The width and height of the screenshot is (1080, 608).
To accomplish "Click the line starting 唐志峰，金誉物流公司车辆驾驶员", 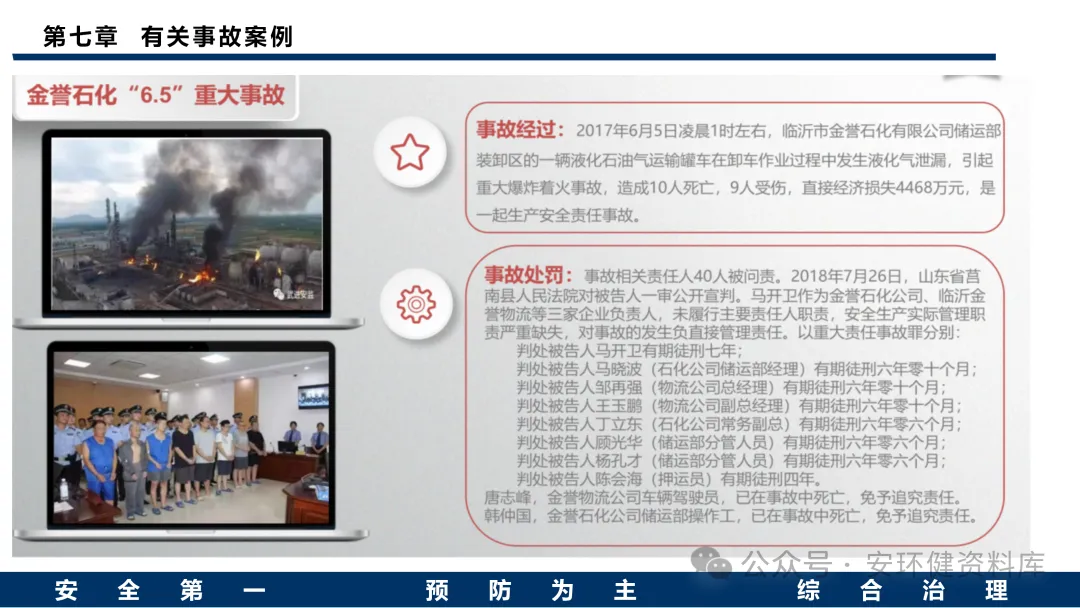I will [x=725, y=497].
